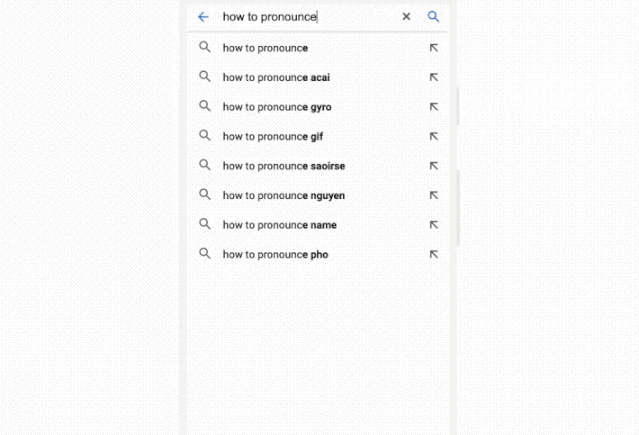Image resolution: width=639 pixels, height=435 pixels.
Task: Select suggestion "how to pronounce gyro"
Action: (277, 107)
